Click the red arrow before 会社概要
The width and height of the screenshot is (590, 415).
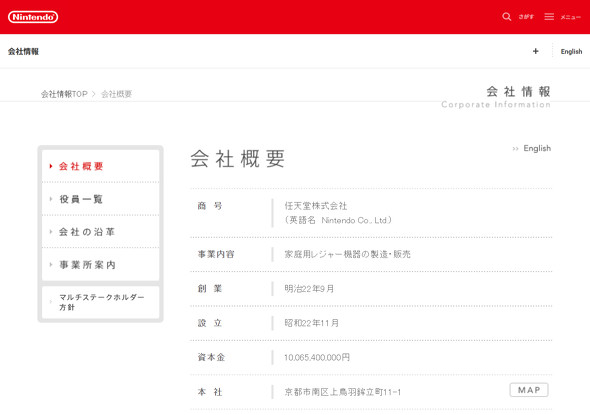(51, 166)
